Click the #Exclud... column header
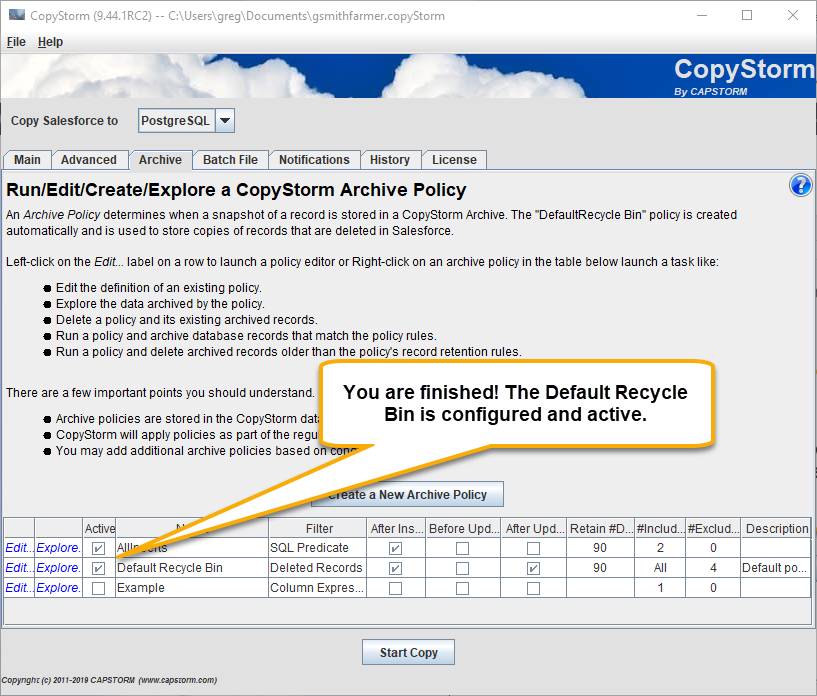The width and height of the screenshot is (817, 696). [713, 528]
